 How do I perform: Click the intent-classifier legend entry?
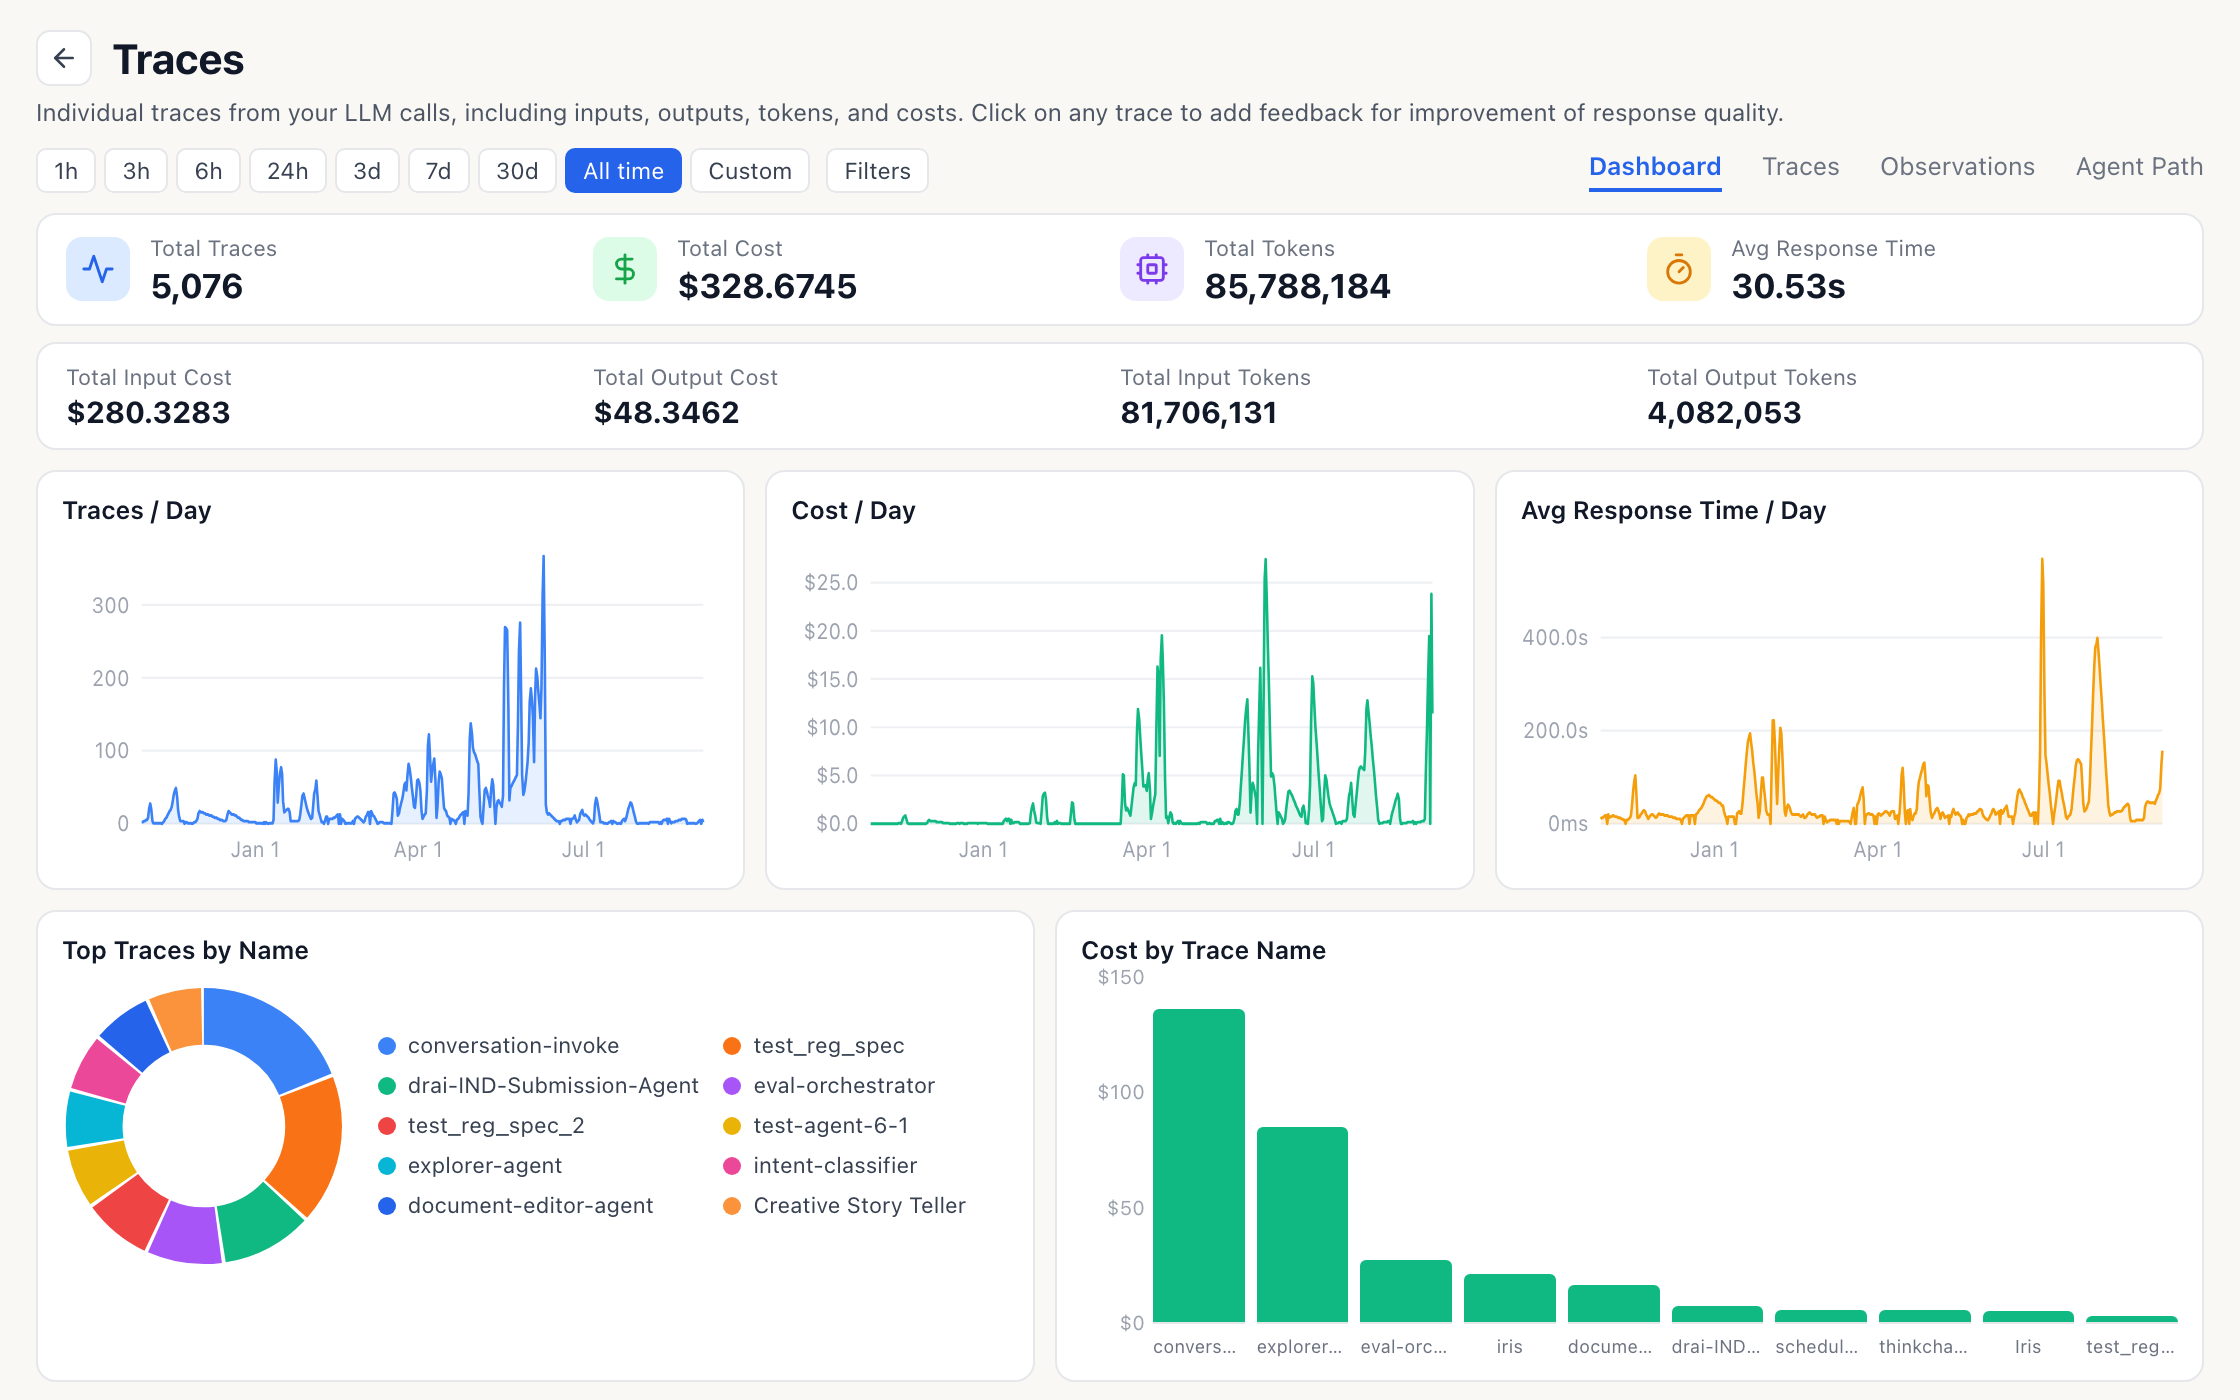coord(820,1166)
